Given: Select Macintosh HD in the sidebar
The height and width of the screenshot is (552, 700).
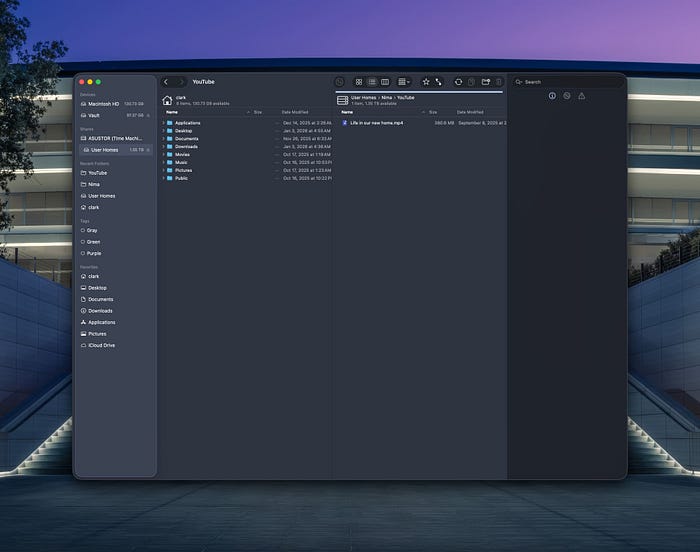Looking at the screenshot, I should (x=116, y=104).
